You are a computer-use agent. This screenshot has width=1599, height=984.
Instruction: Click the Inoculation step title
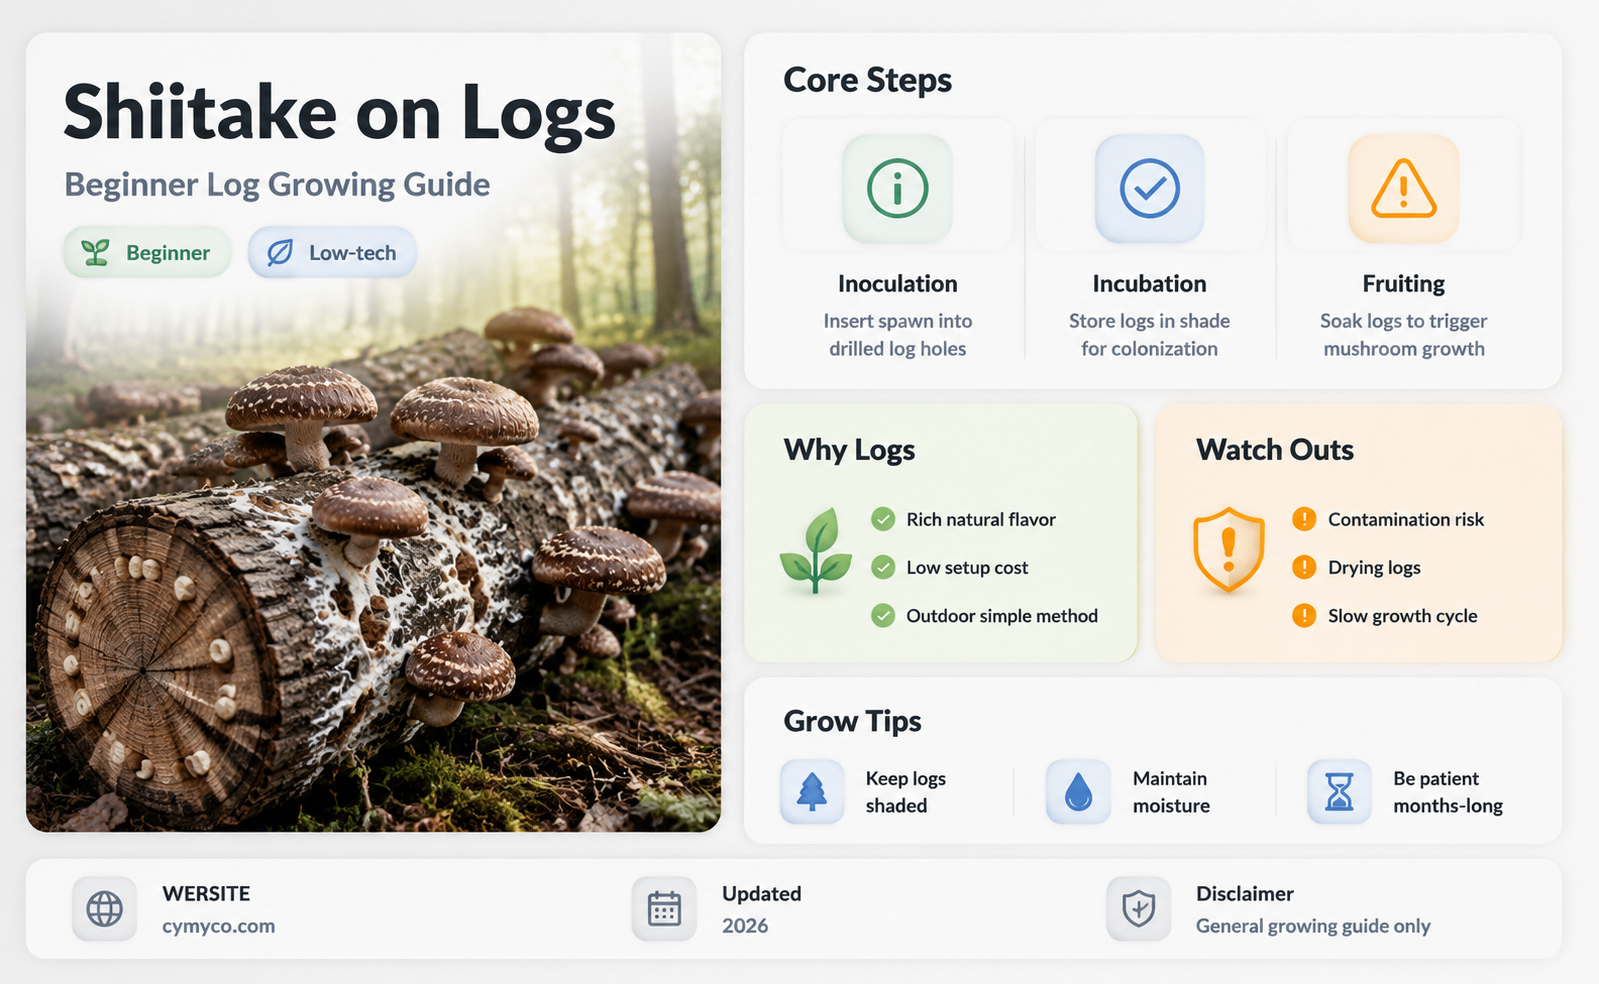coord(897,284)
